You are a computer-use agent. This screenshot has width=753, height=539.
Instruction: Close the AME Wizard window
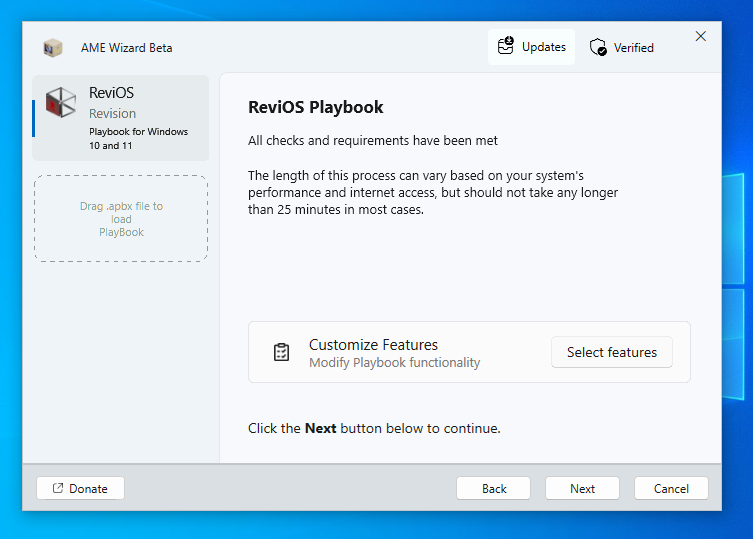tap(701, 36)
